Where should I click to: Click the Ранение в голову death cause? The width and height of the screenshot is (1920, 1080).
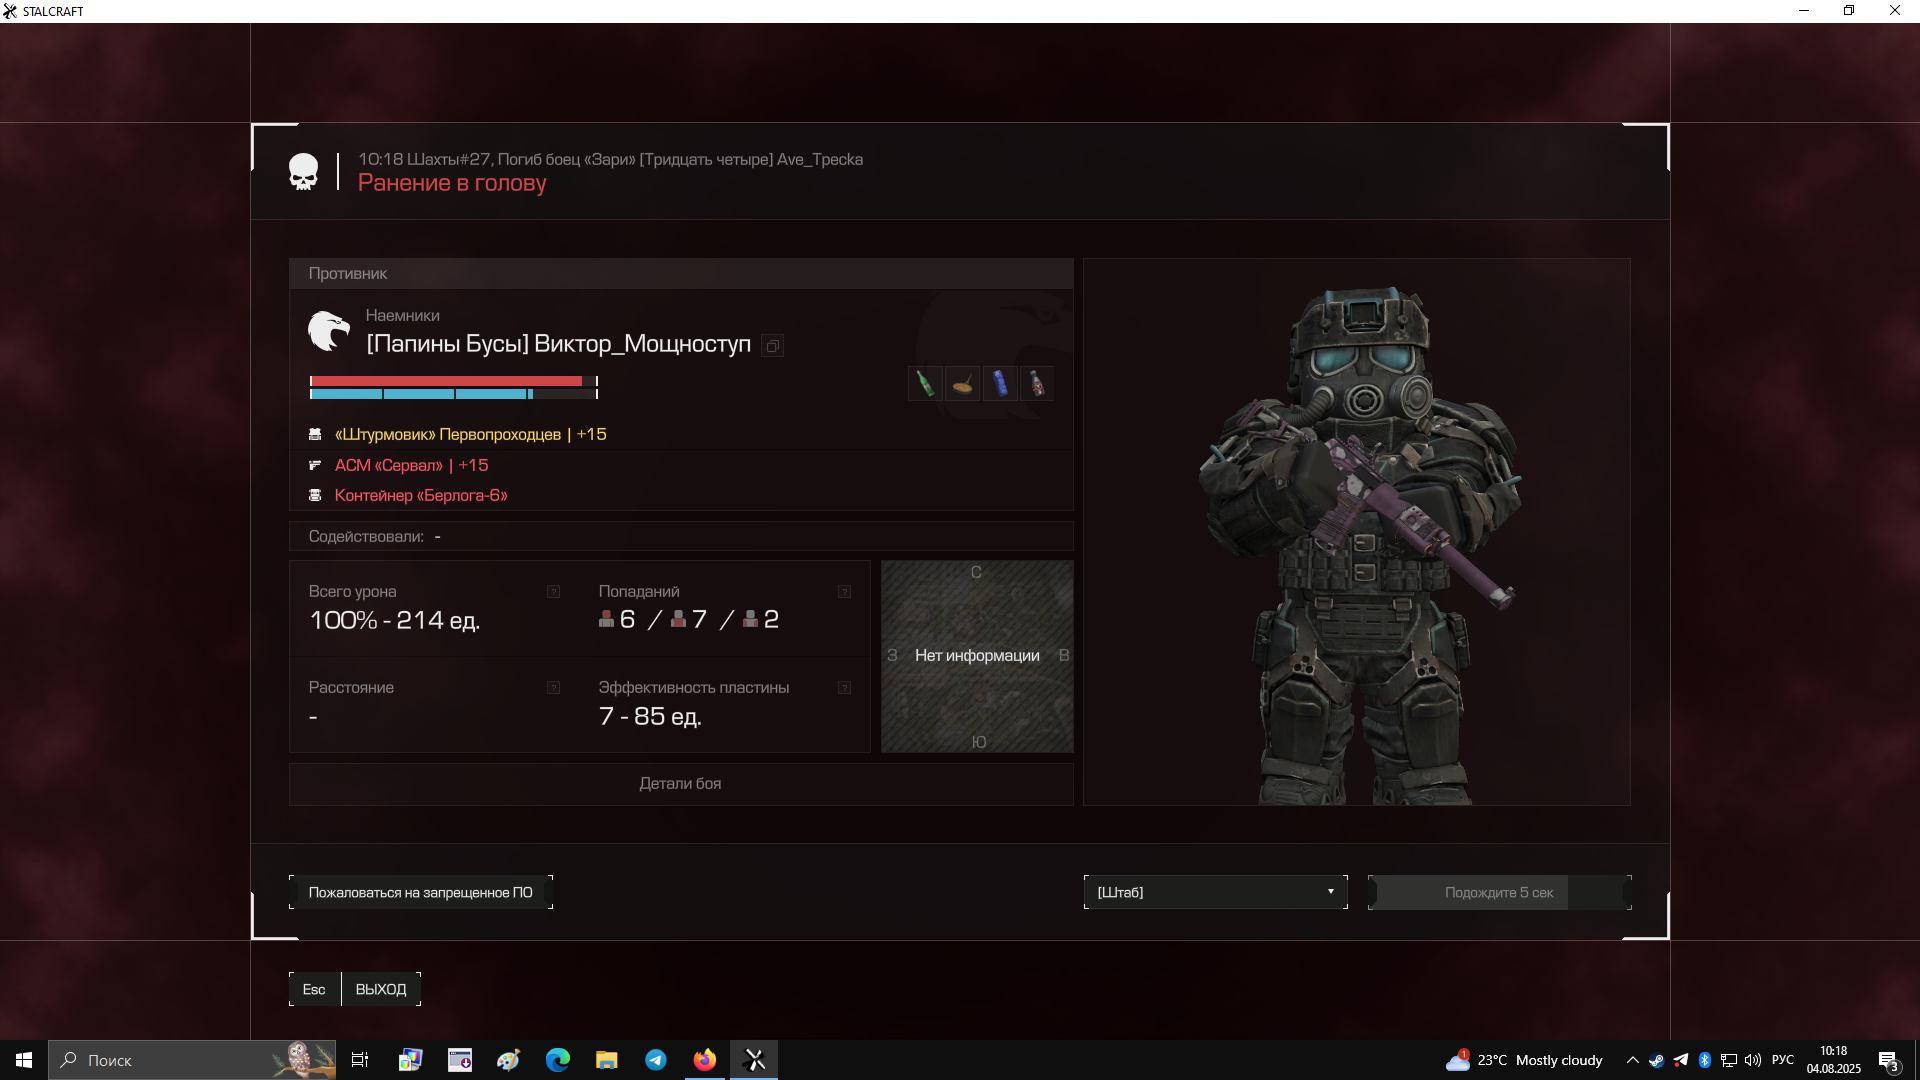(452, 183)
